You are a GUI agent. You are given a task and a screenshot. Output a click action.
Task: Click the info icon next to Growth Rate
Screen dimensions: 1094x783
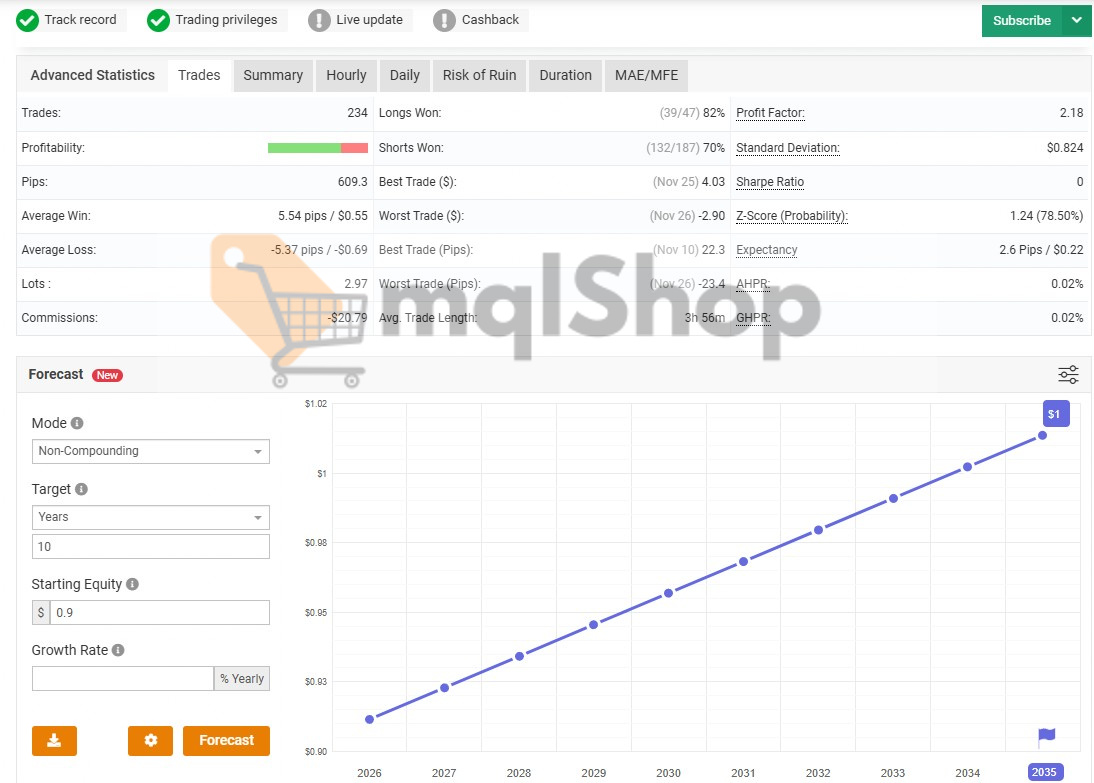pyautogui.click(x=118, y=651)
